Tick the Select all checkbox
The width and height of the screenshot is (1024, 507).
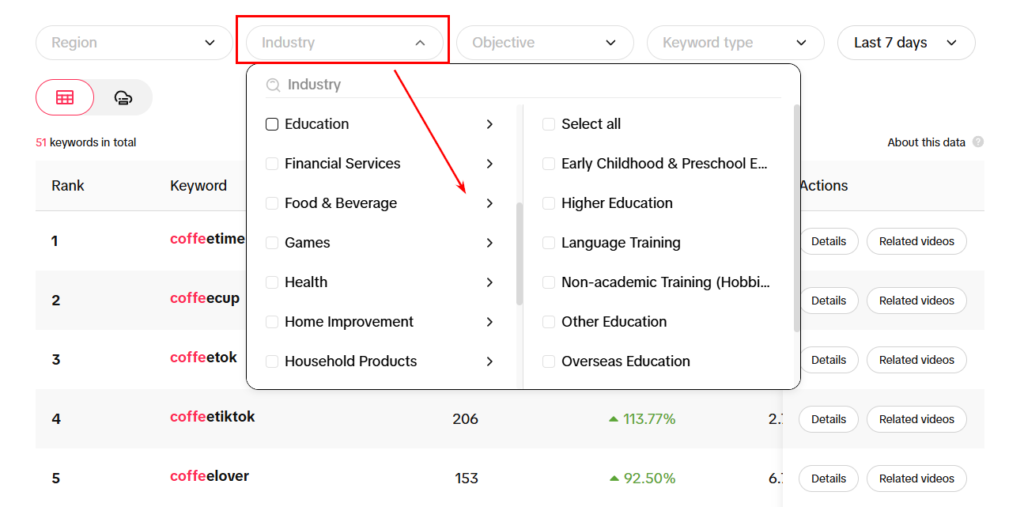[x=549, y=124]
